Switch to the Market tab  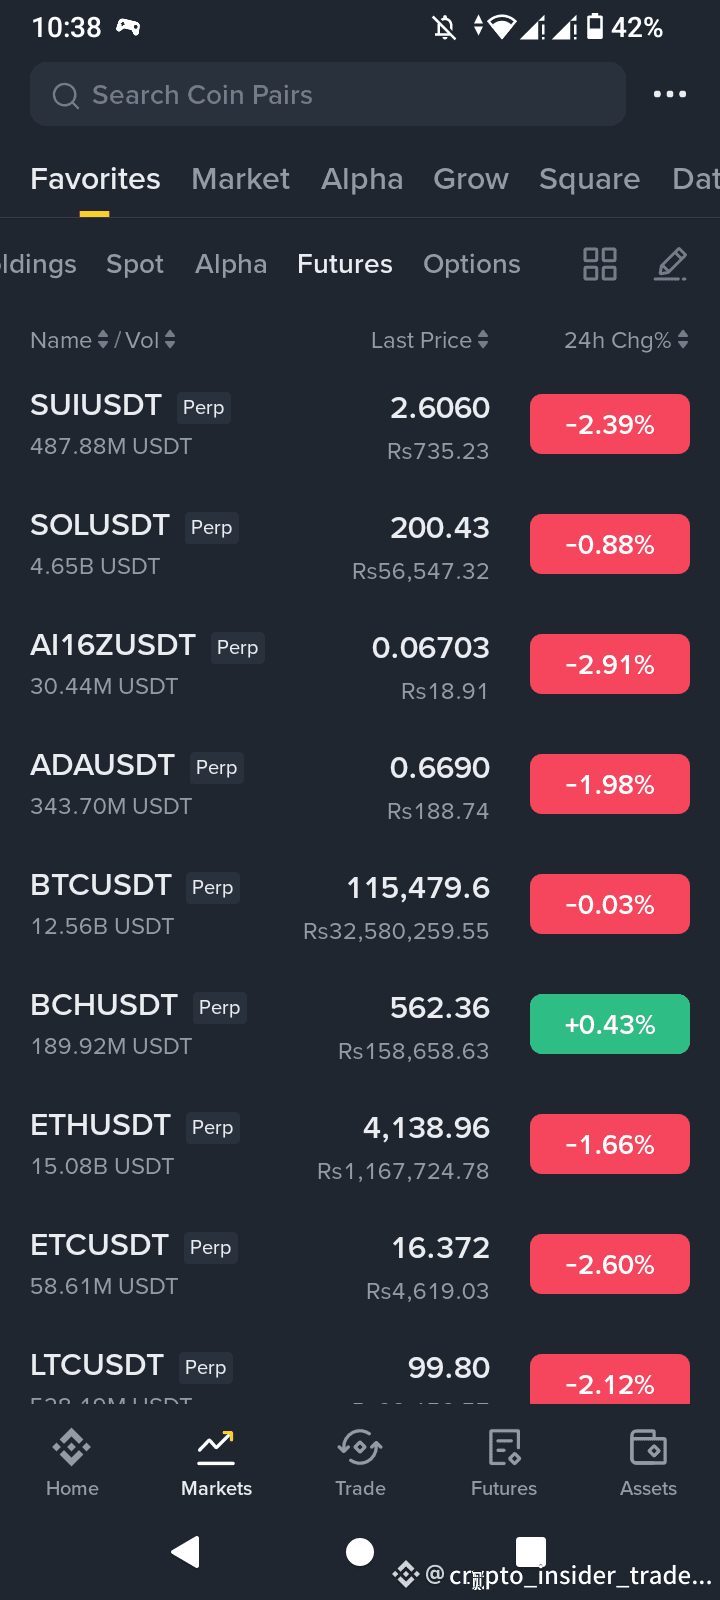[x=240, y=179]
